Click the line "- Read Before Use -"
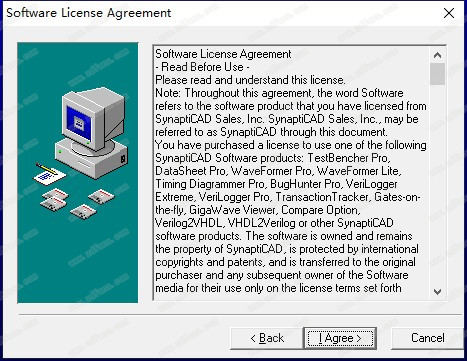The image size is (467, 361). pos(203,67)
